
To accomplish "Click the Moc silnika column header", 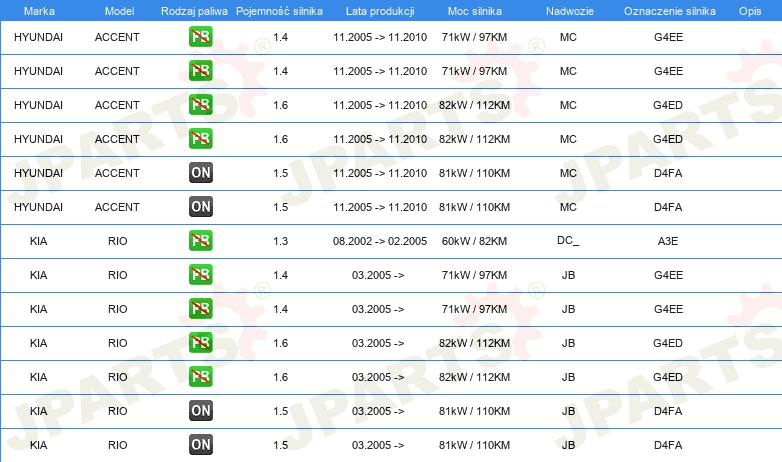I will point(474,11).
